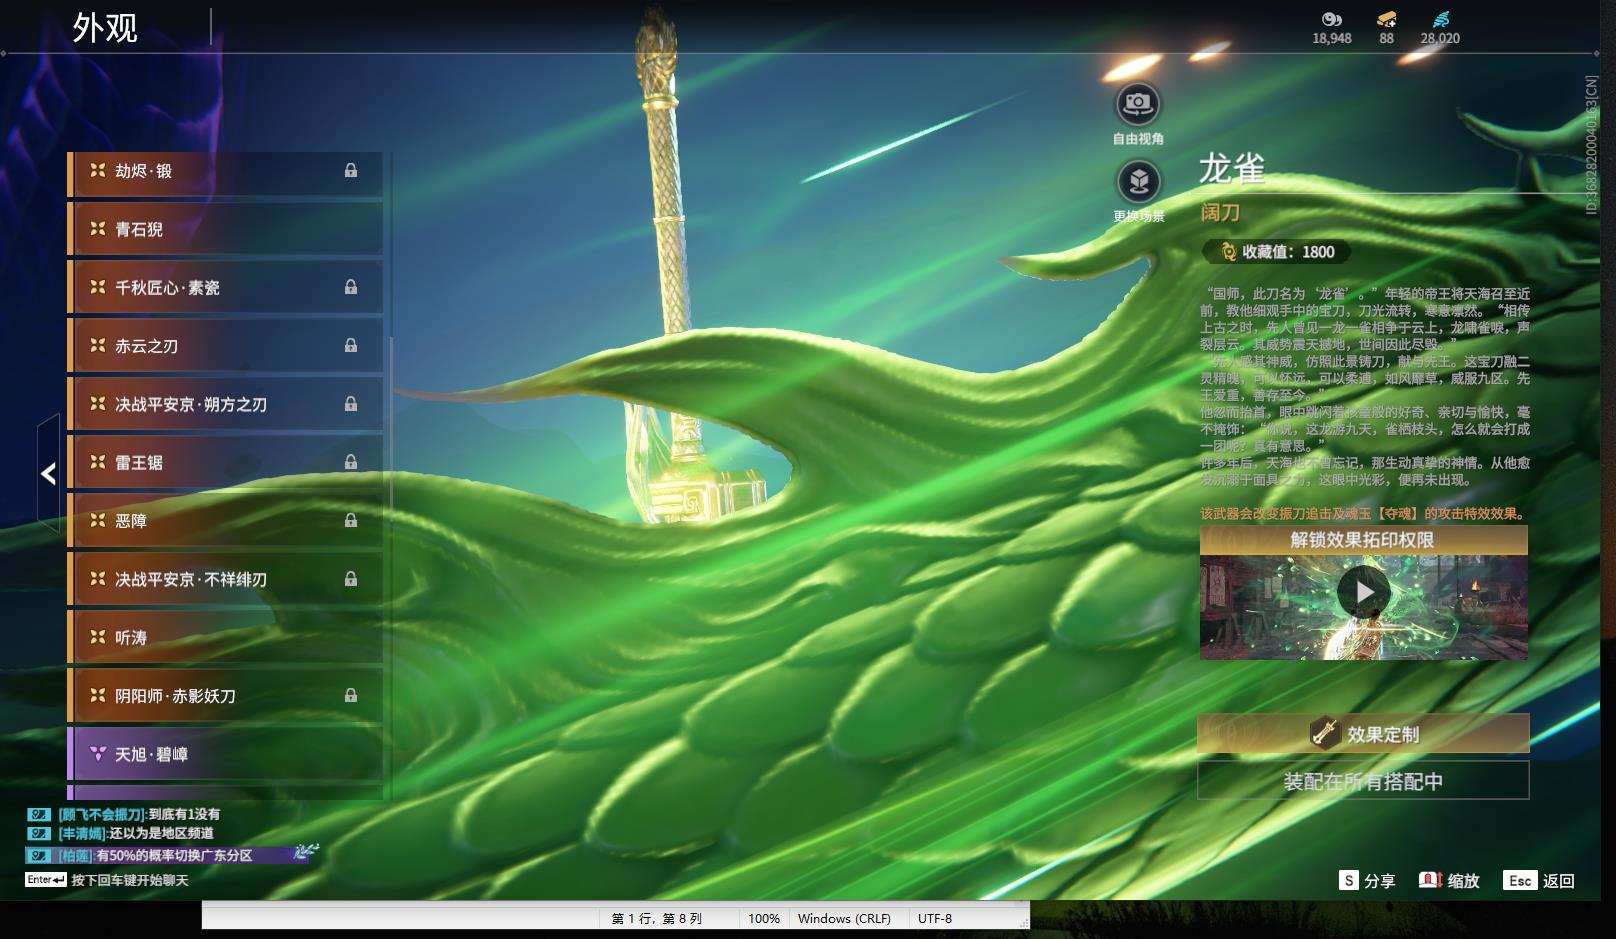Screen dimensions: 1616x939
Task: Click the 龙雀 weapon name
Action: (1233, 169)
